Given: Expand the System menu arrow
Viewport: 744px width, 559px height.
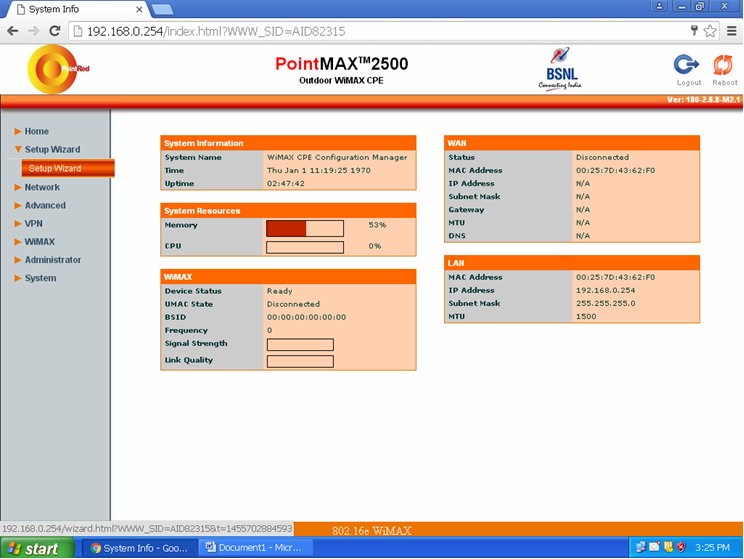Looking at the screenshot, I should pyautogui.click(x=18, y=278).
